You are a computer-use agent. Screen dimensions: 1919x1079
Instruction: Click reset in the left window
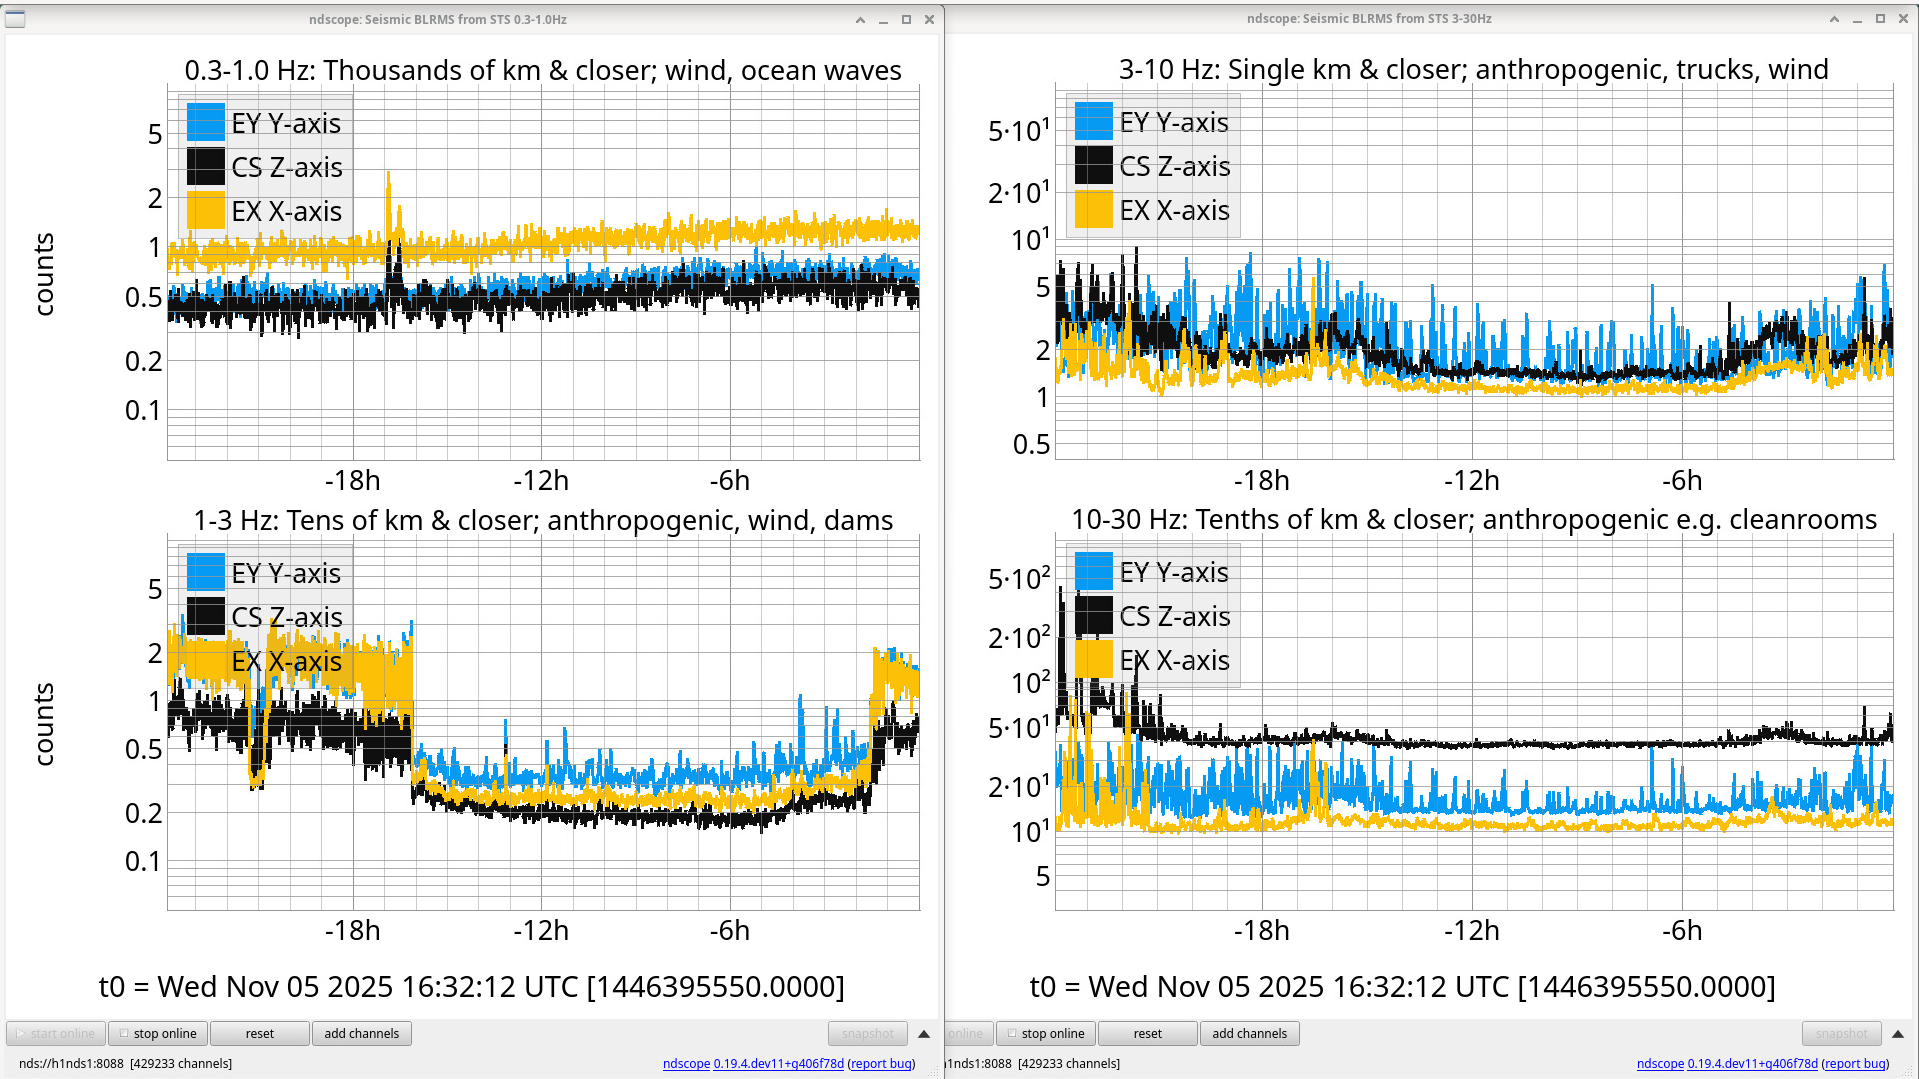259,1033
